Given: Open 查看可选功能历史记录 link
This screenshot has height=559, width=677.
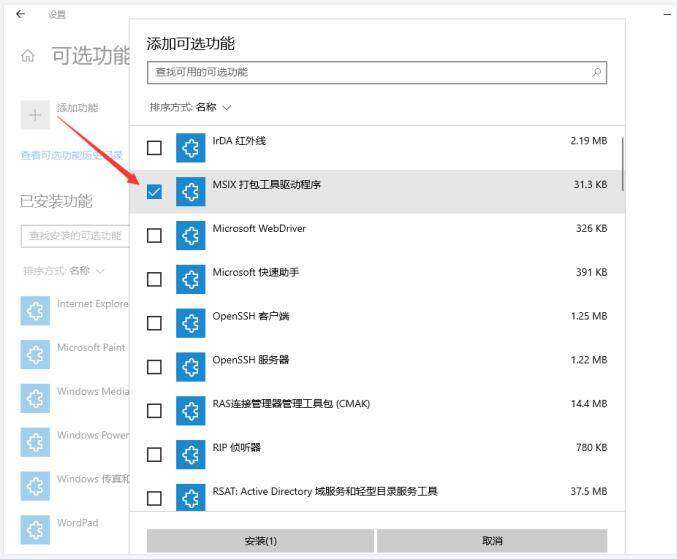Looking at the screenshot, I should pos(72,155).
